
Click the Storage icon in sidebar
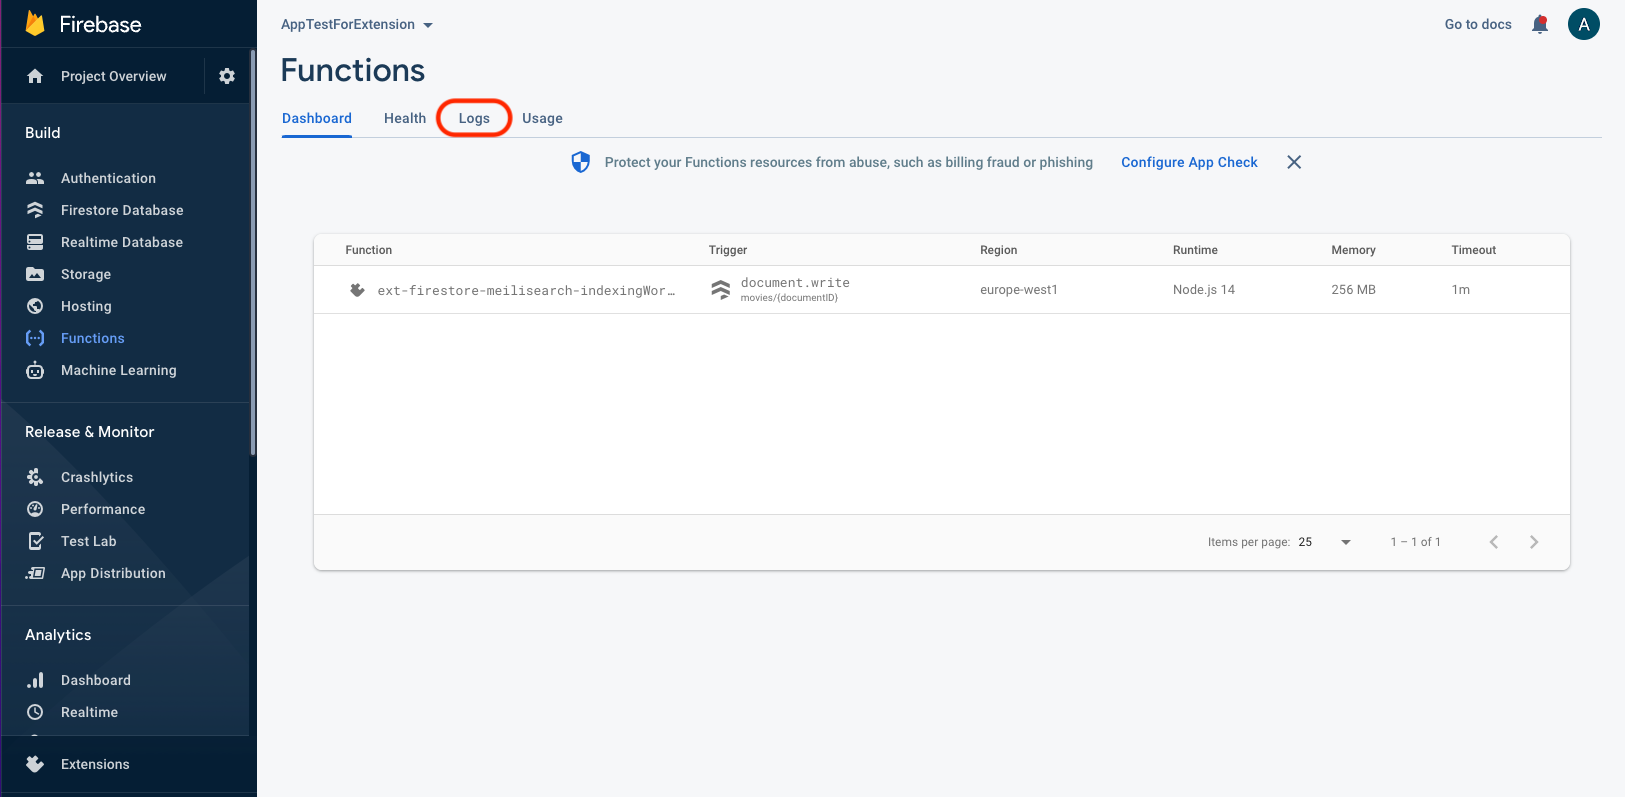(x=35, y=274)
